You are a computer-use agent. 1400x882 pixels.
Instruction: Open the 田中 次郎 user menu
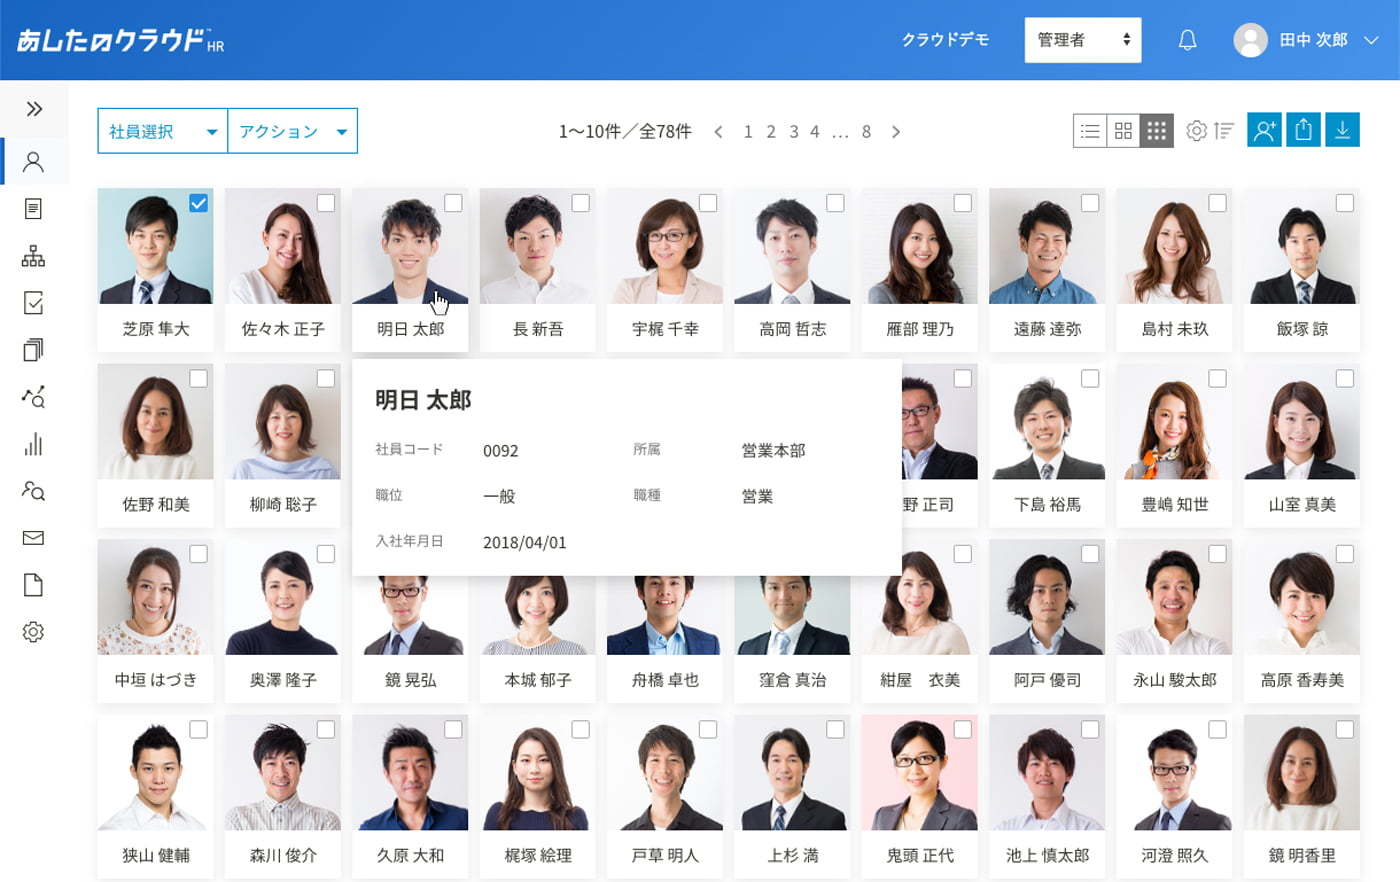coord(1306,40)
